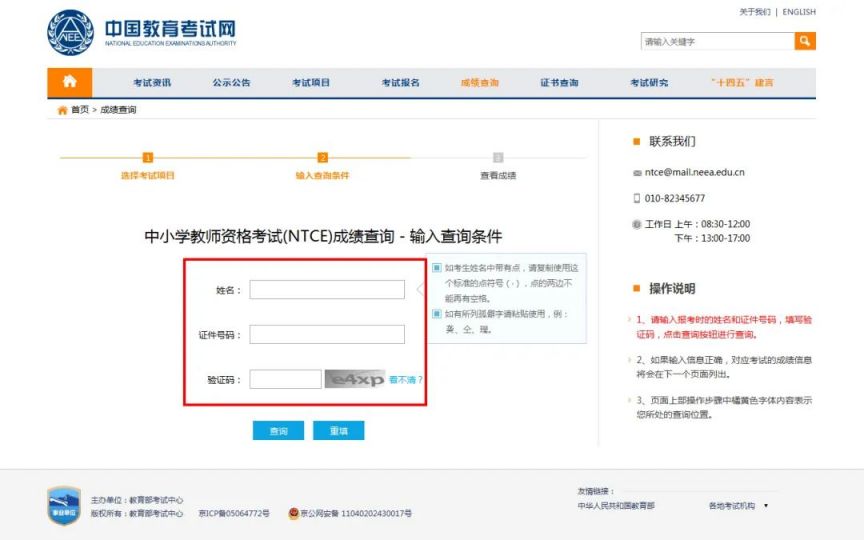Open the 考试资讯 menu
Screen dimensions: 864x540
tap(152, 83)
